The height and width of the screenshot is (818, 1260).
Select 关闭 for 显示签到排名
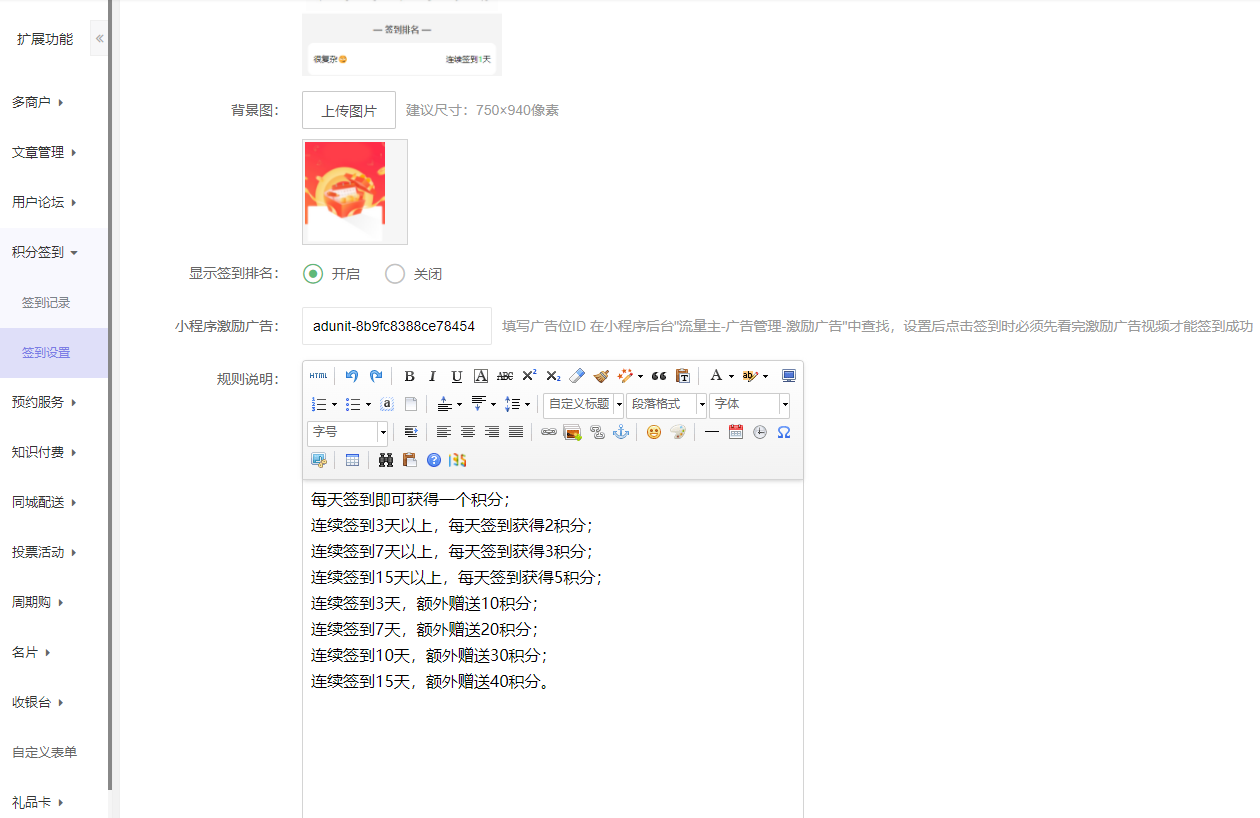pos(395,274)
